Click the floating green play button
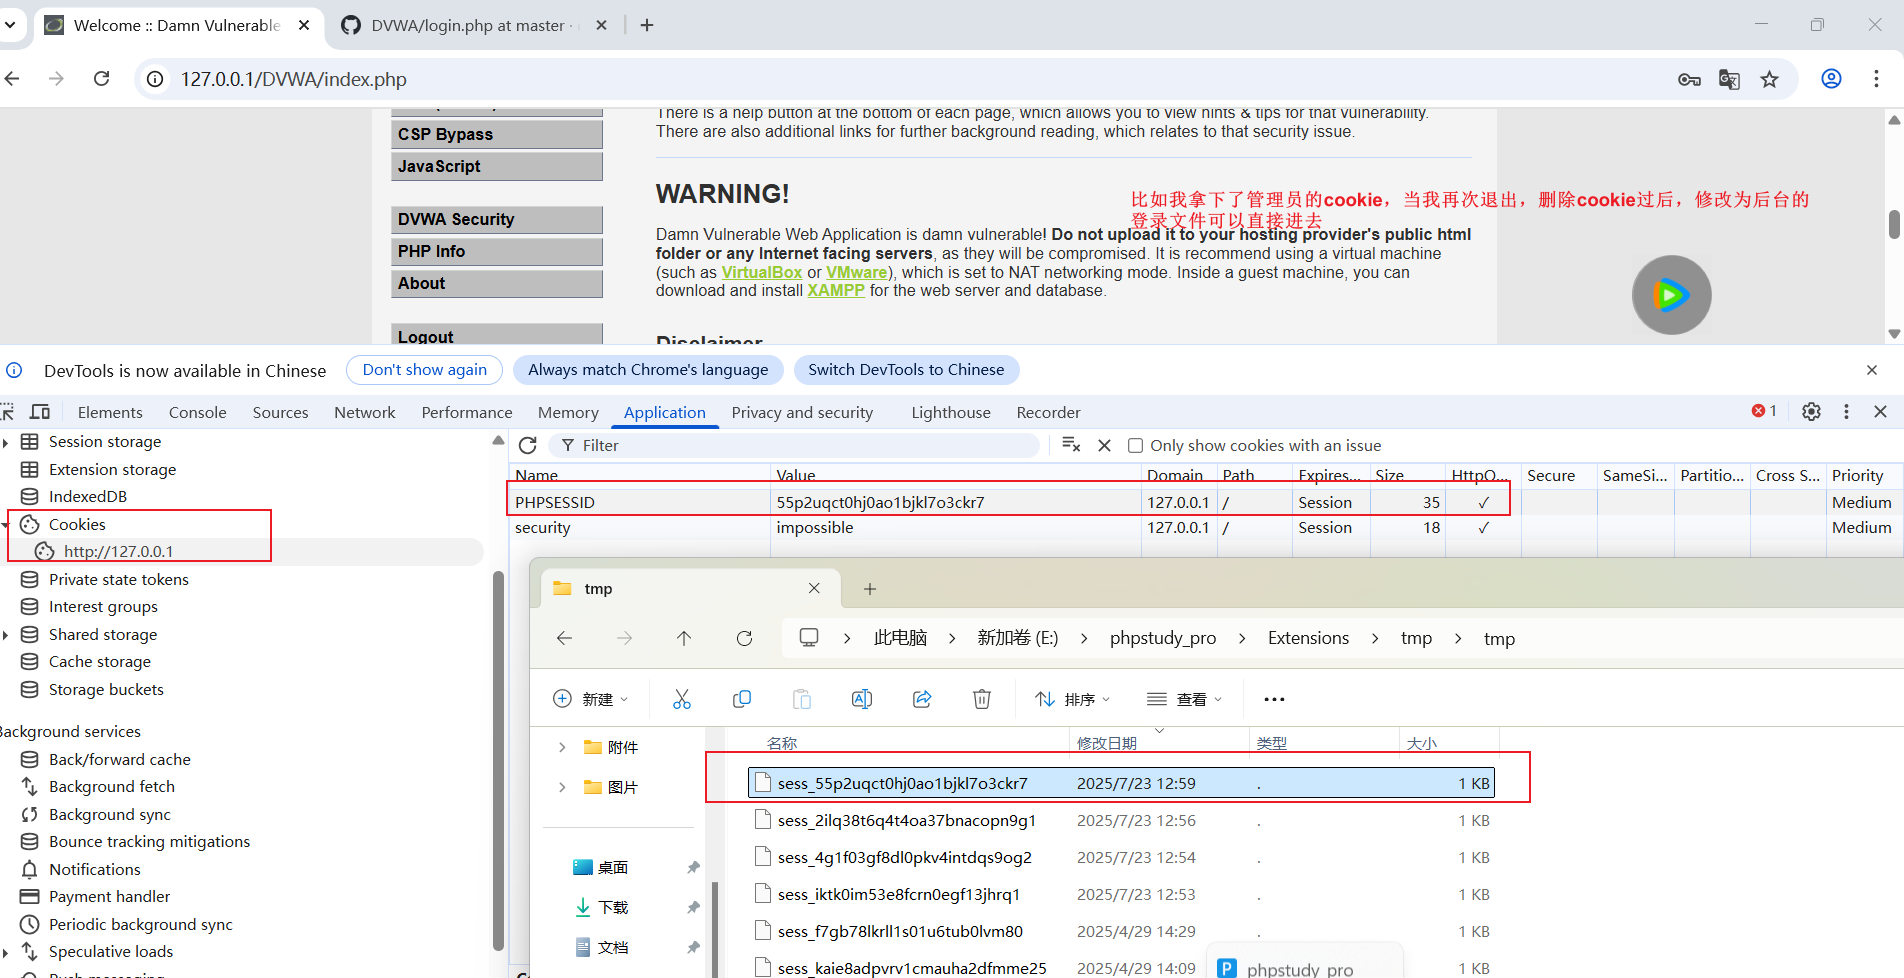The width and height of the screenshot is (1904, 978). (1671, 295)
